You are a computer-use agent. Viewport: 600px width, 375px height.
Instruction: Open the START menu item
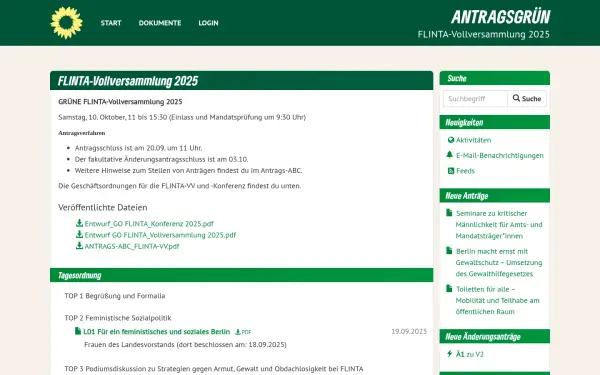click(111, 23)
